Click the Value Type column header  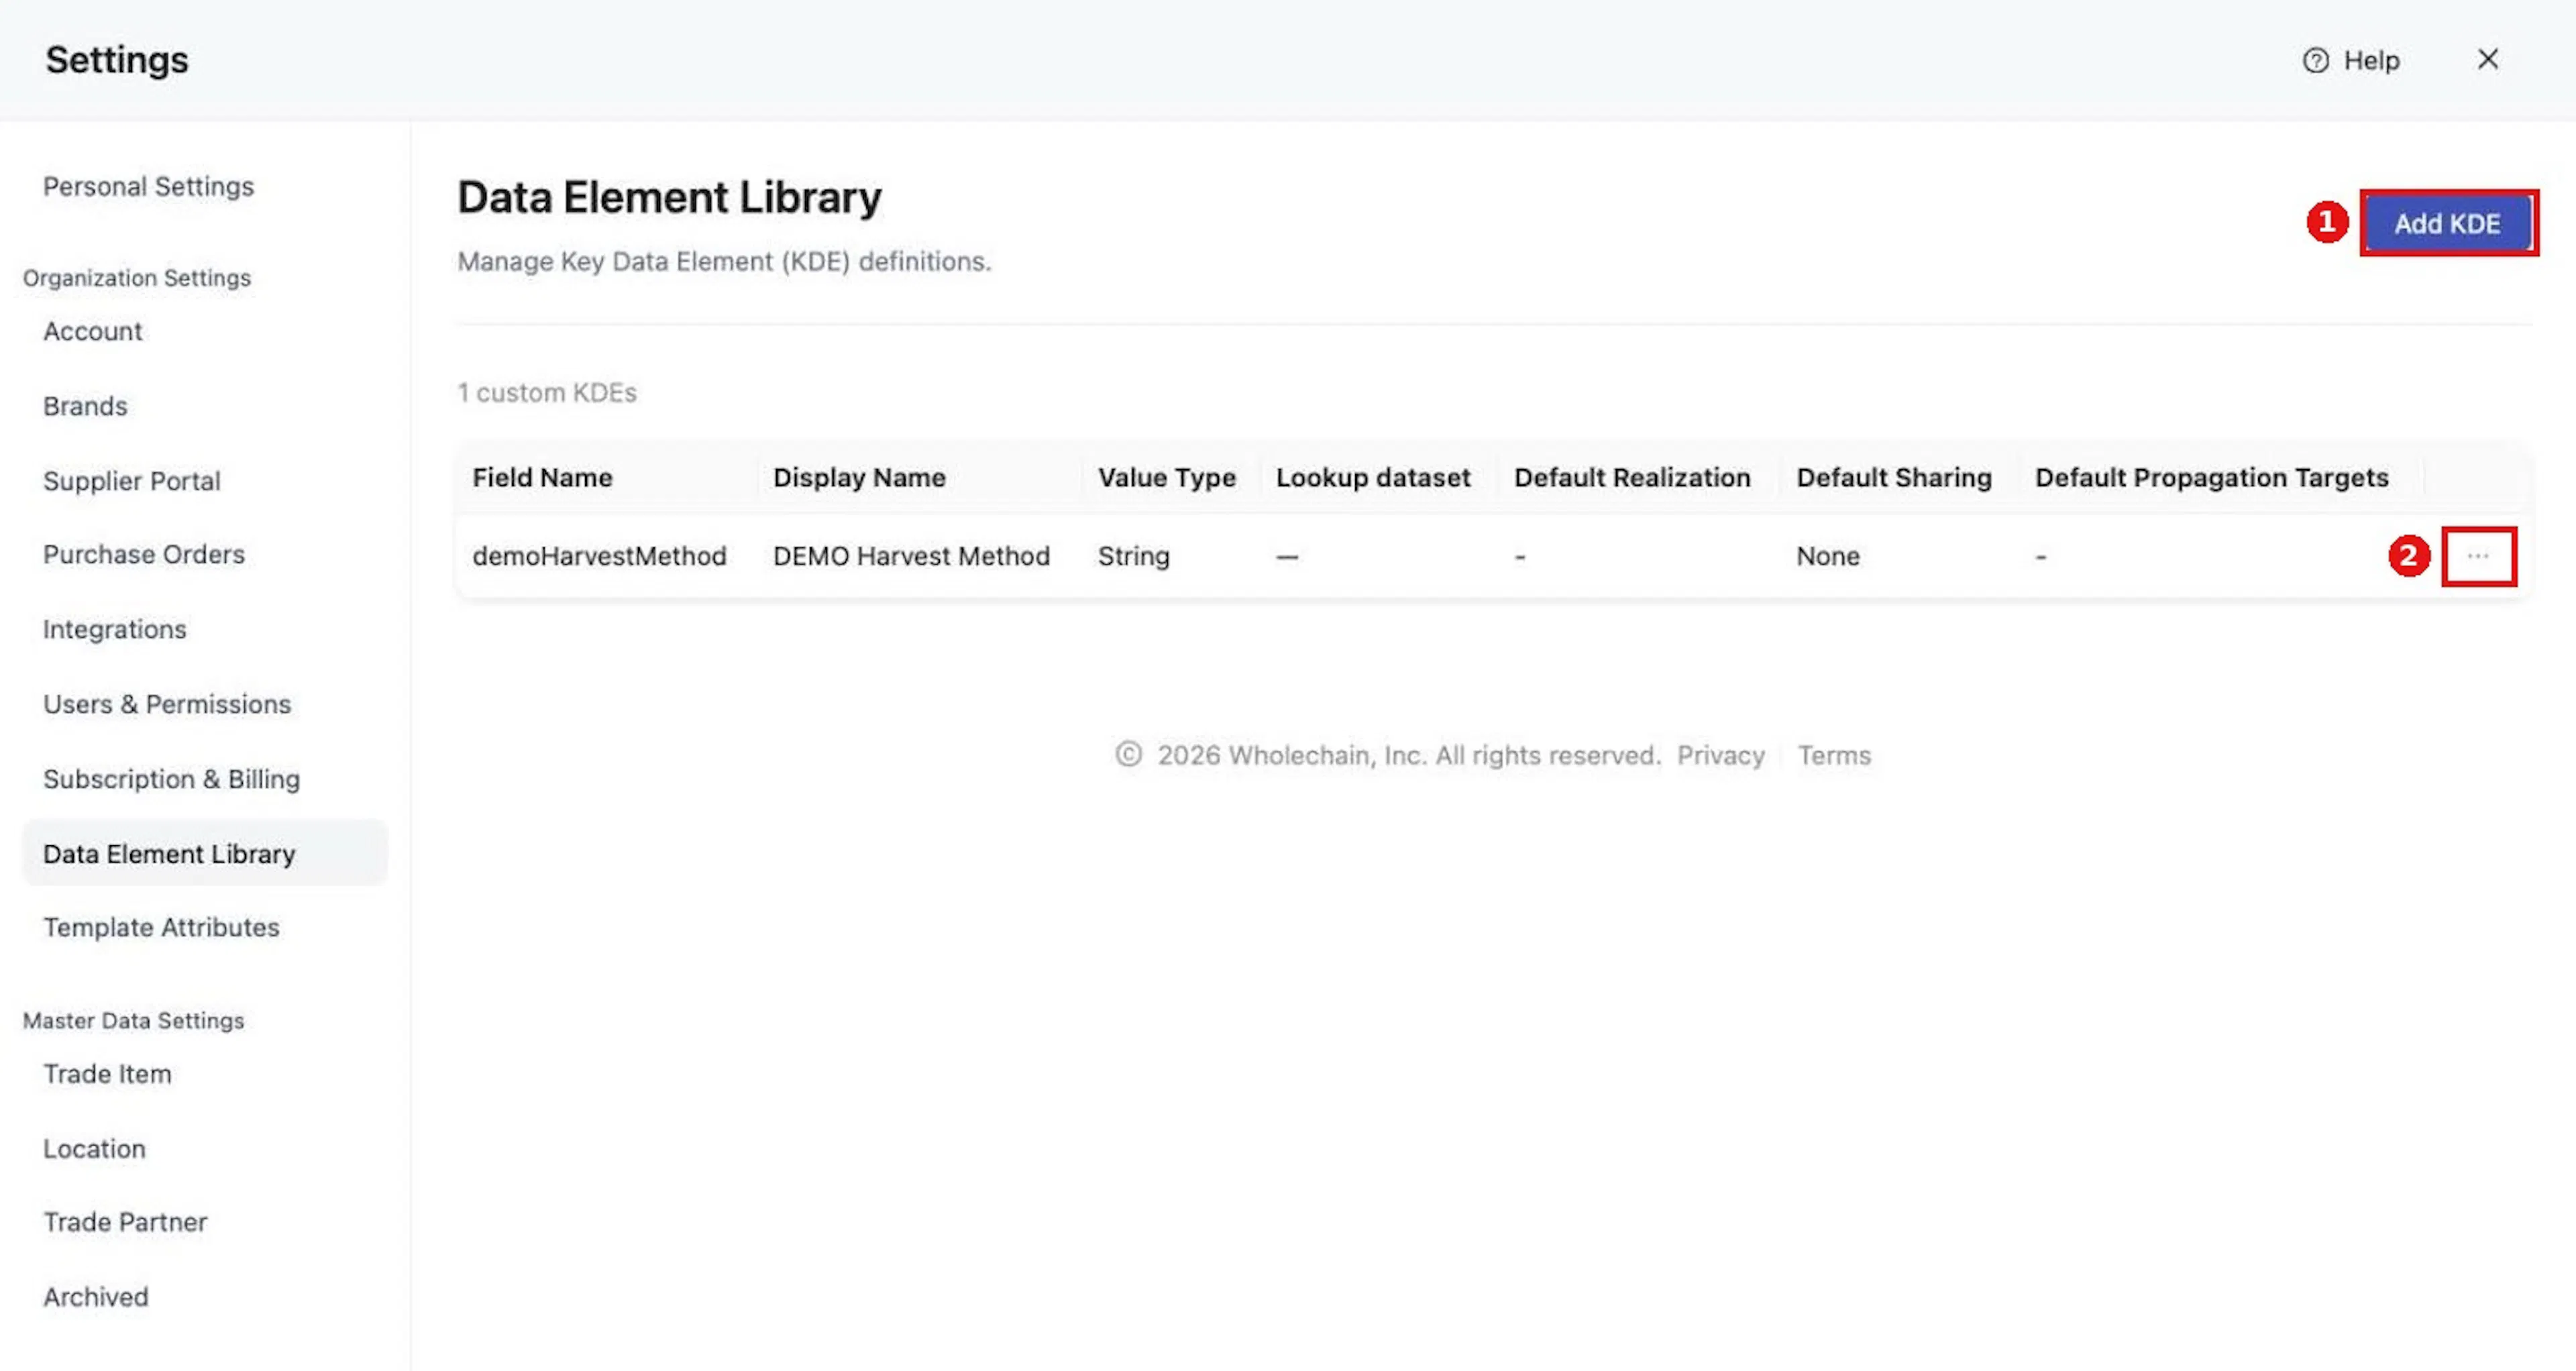pos(1166,478)
